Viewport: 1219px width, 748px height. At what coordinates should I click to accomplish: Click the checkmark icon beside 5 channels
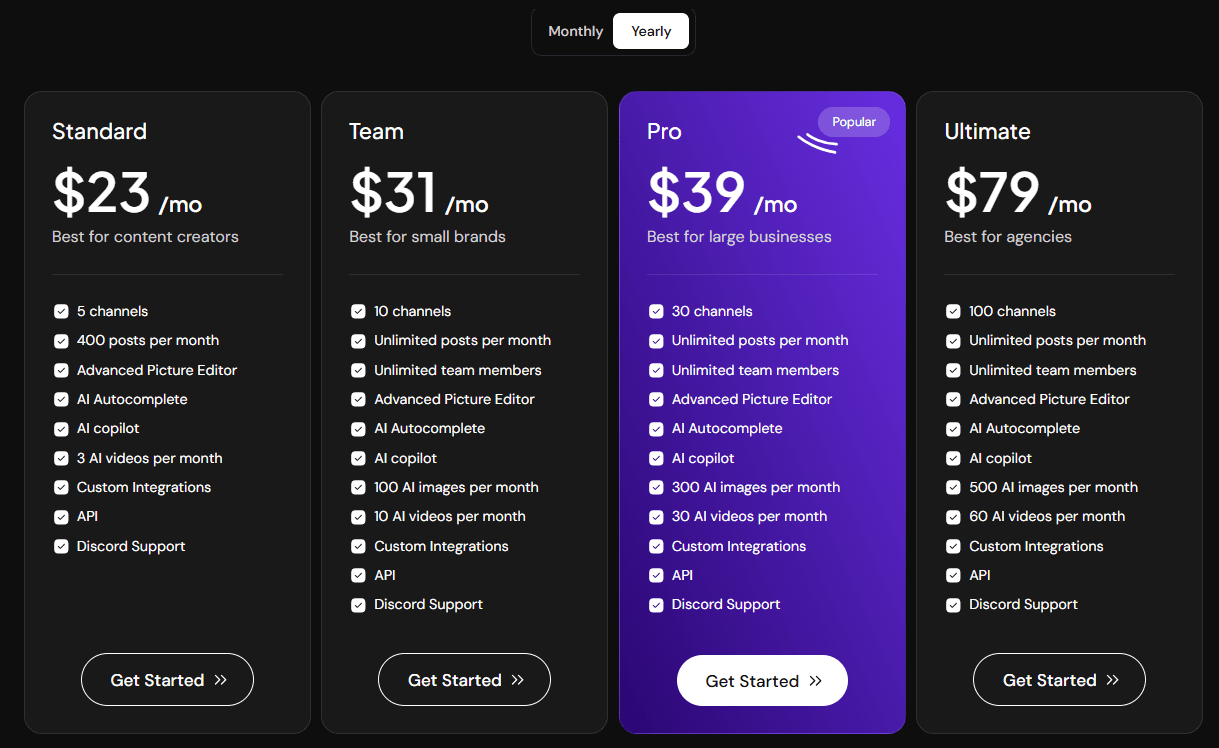point(61,311)
